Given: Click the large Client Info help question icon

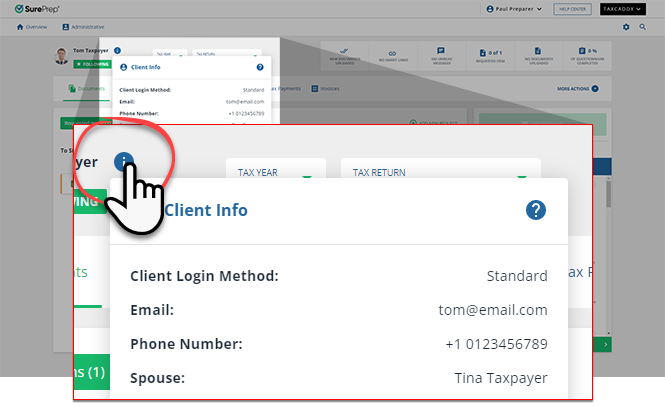Looking at the screenshot, I should tap(536, 210).
